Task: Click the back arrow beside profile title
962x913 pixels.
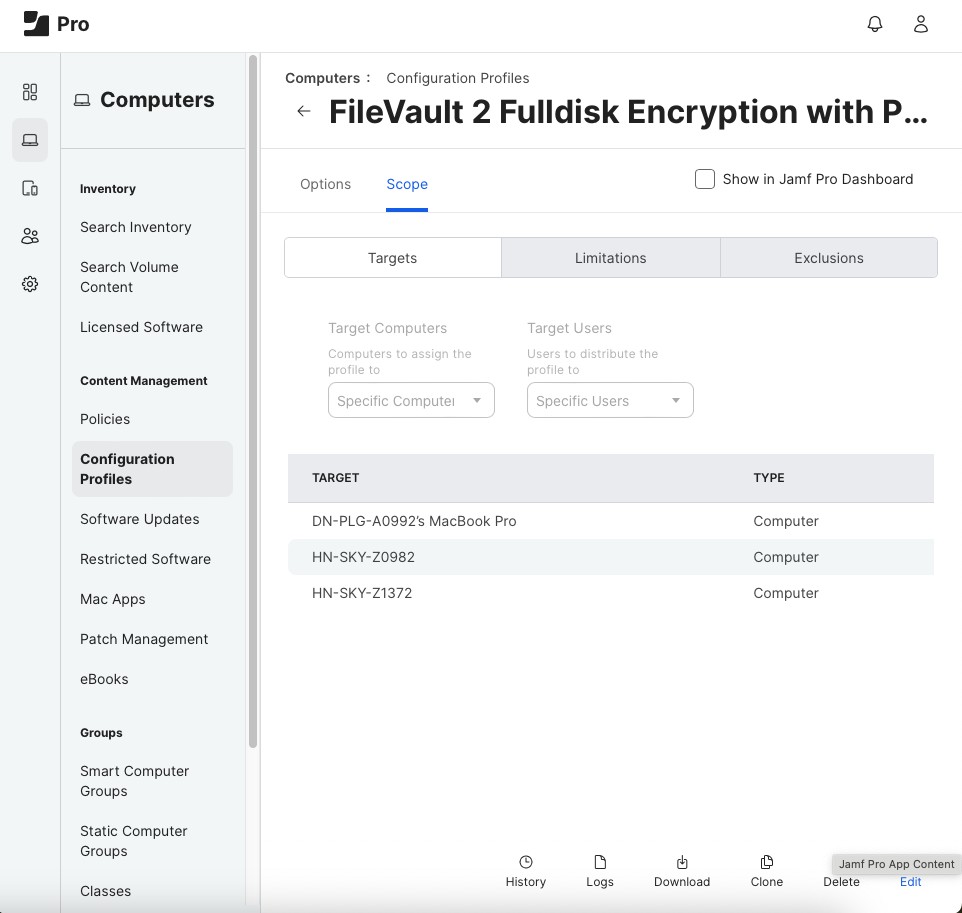Action: pyautogui.click(x=304, y=111)
